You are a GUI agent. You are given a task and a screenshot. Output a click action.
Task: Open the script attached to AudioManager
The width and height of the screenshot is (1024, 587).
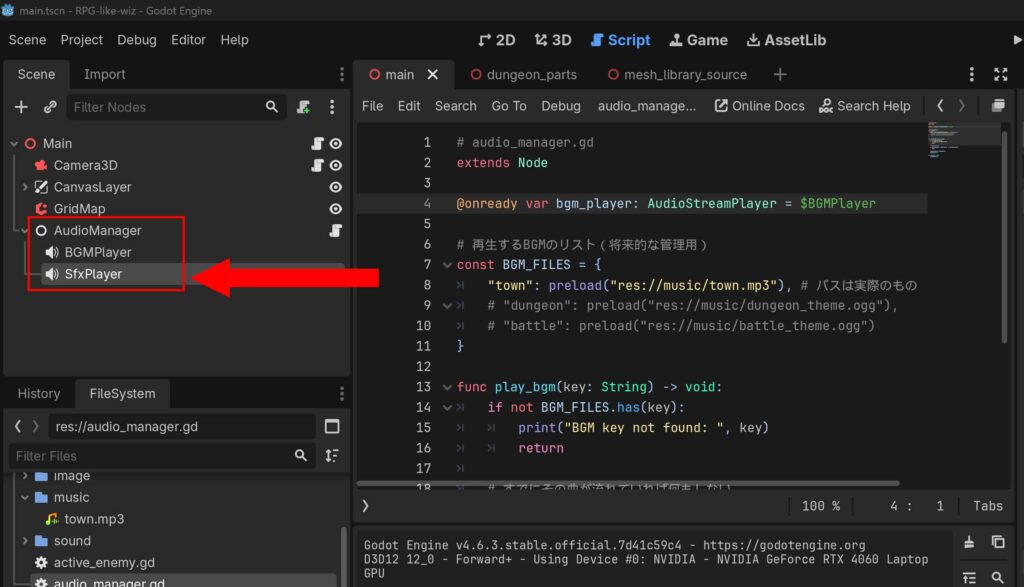tap(335, 230)
